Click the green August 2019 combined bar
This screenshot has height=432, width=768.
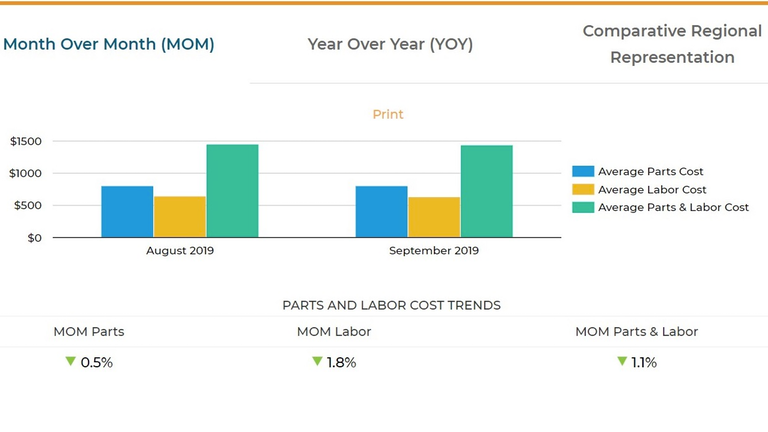pyautogui.click(x=232, y=191)
